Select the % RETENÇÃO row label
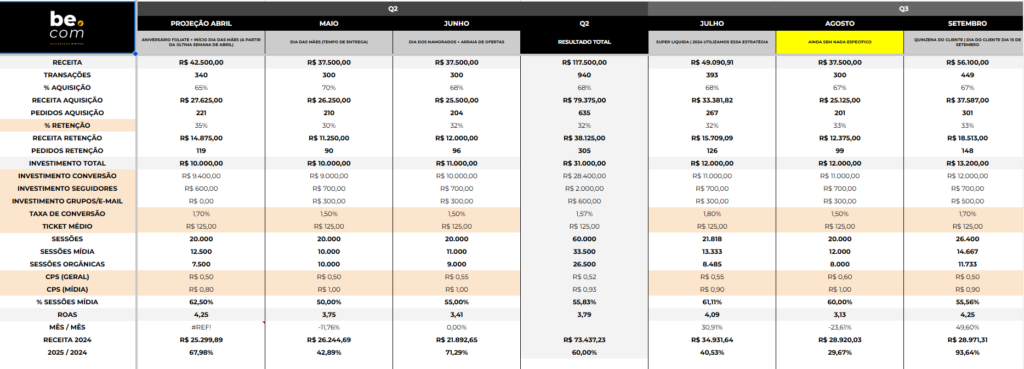The image size is (1024, 369). [68, 125]
